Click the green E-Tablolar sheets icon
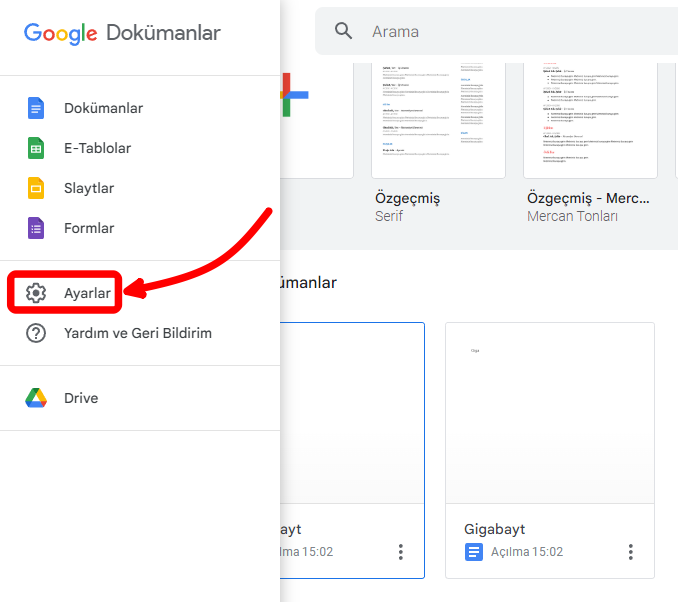 tap(36, 148)
